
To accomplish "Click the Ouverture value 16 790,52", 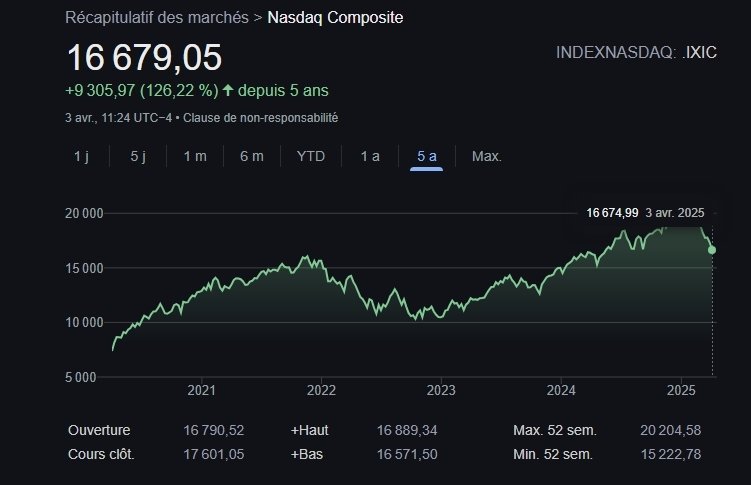I will pyautogui.click(x=214, y=430).
